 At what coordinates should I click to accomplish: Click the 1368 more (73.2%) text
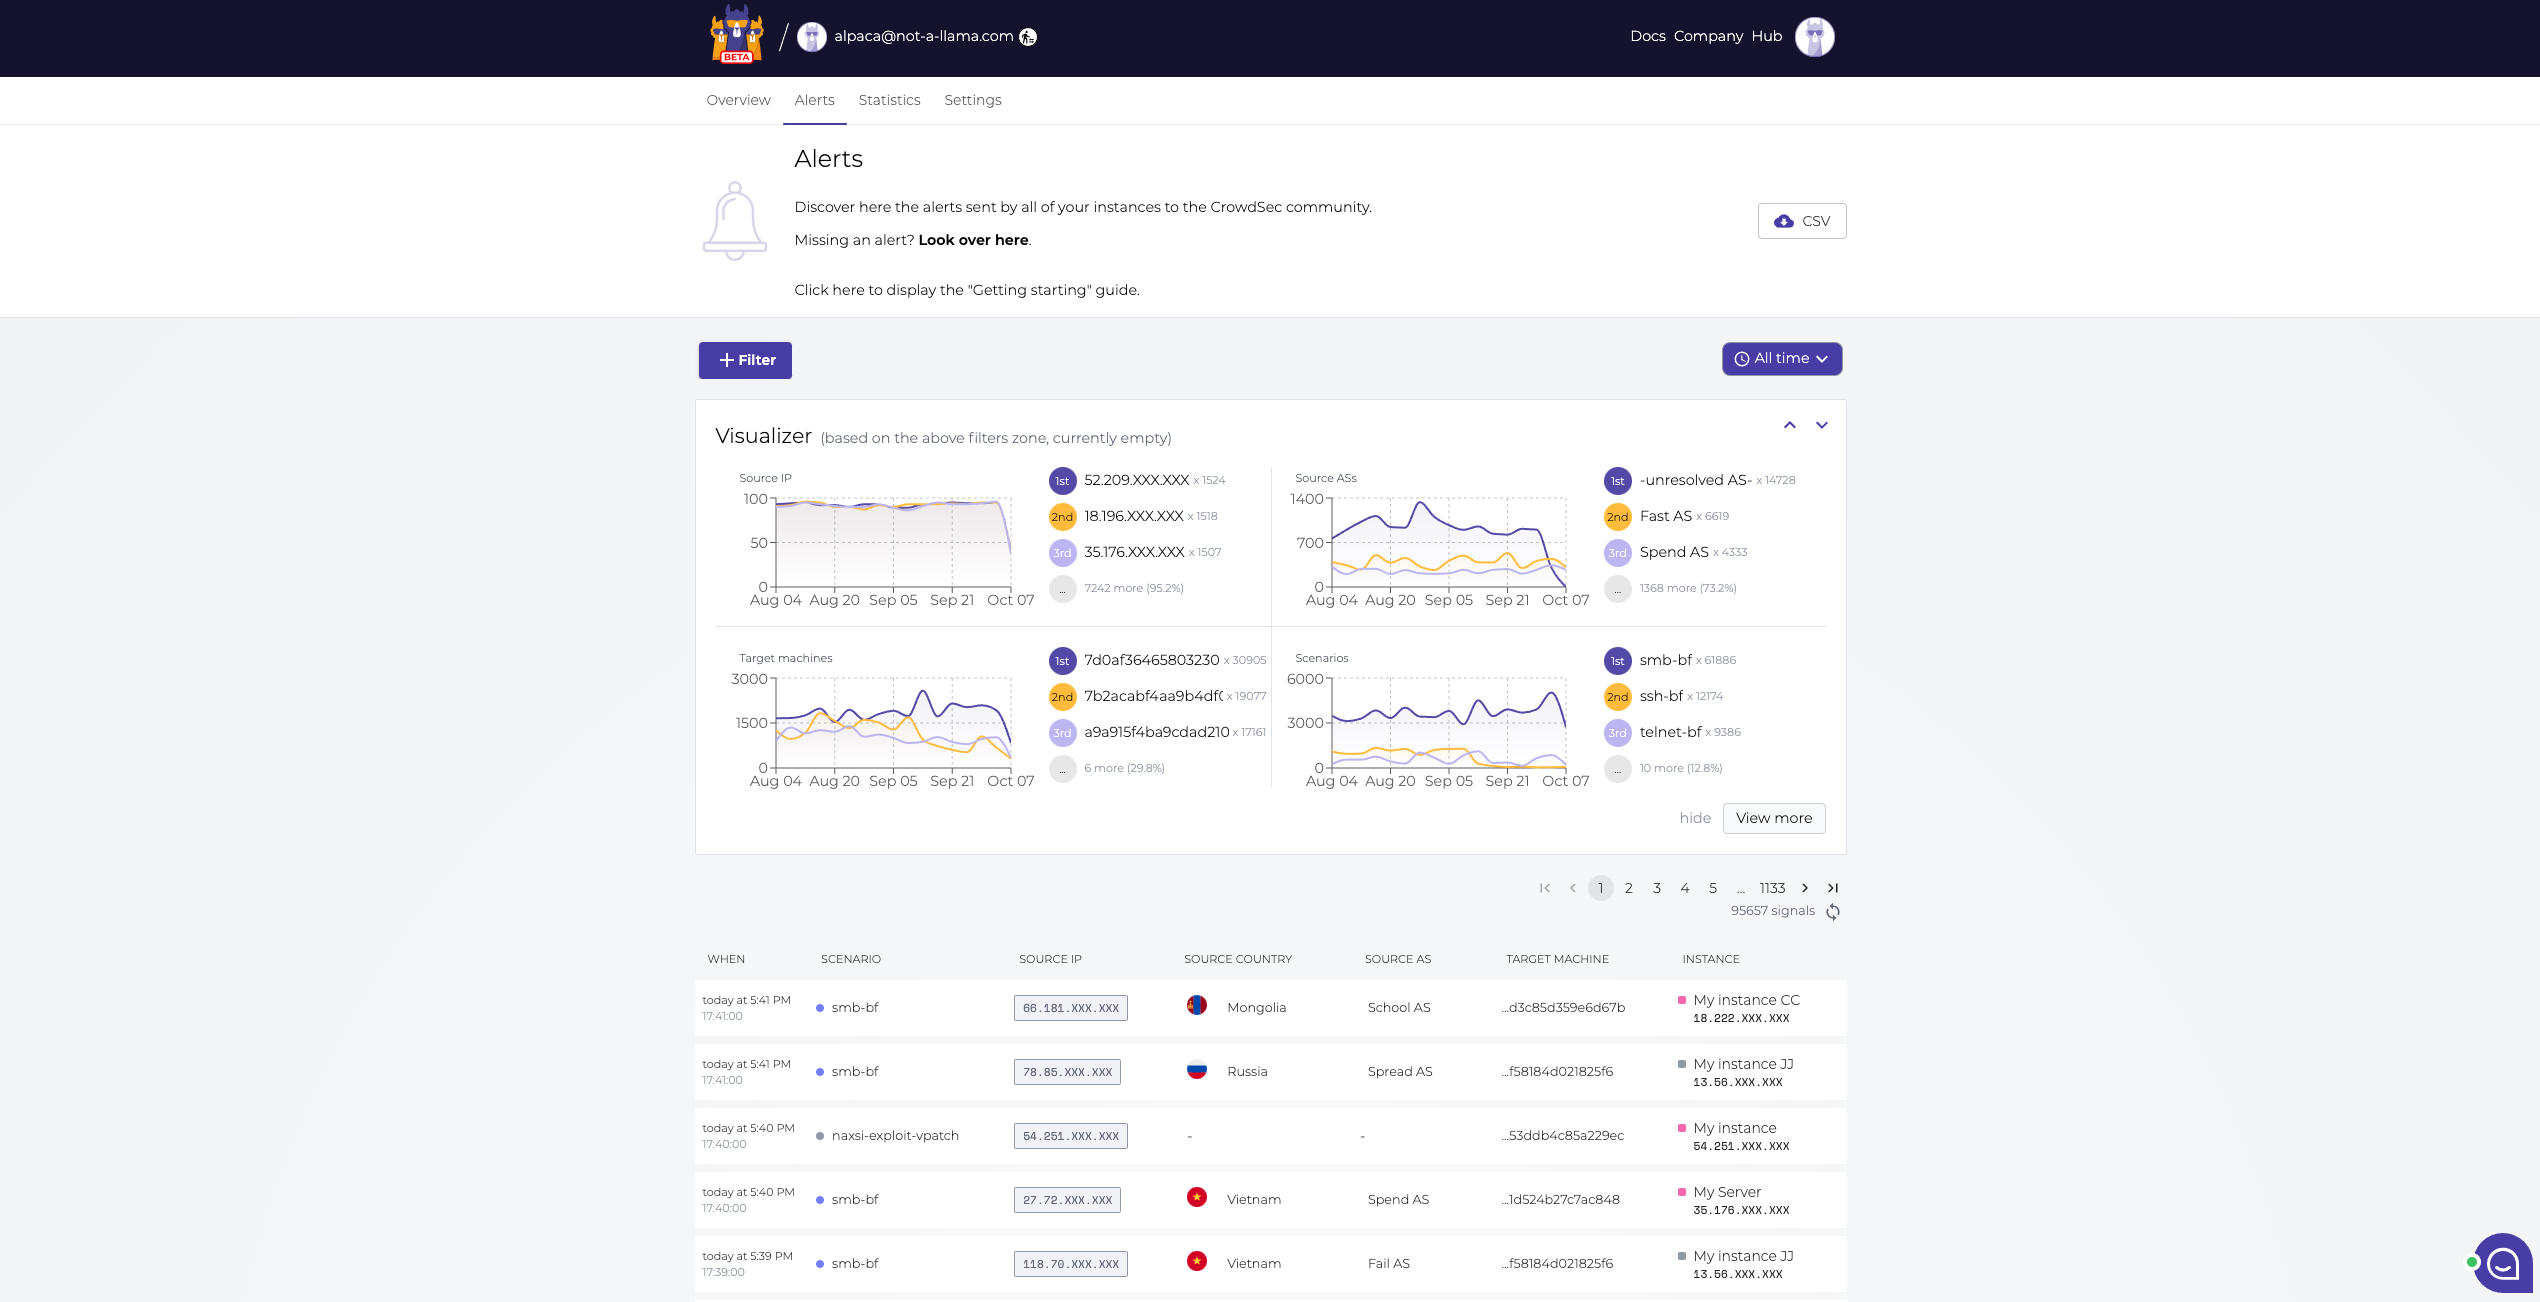click(1688, 589)
